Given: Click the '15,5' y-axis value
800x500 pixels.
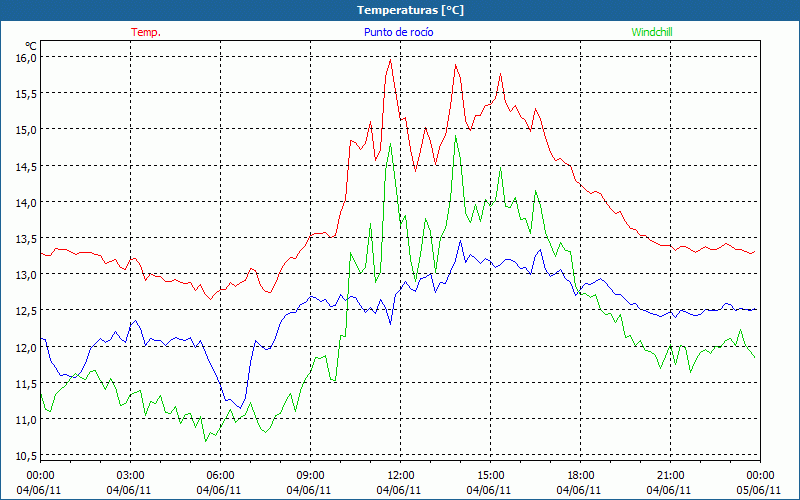Looking at the screenshot, I should (x=26, y=93).
